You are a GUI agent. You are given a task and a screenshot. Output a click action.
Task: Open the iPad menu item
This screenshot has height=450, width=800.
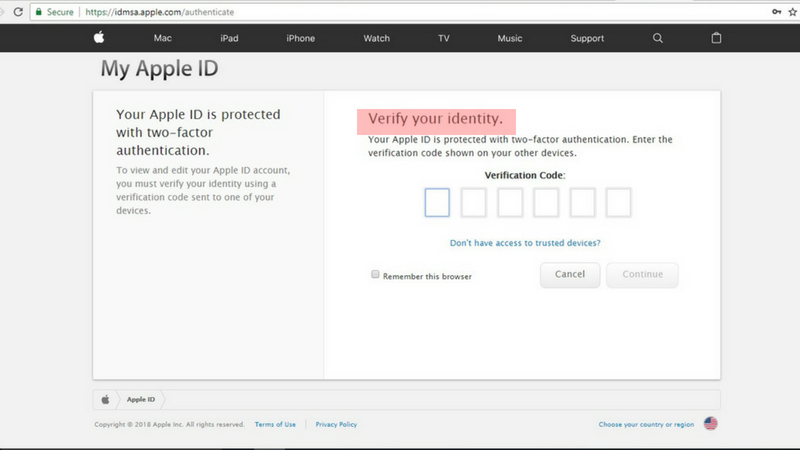(229, 38)
